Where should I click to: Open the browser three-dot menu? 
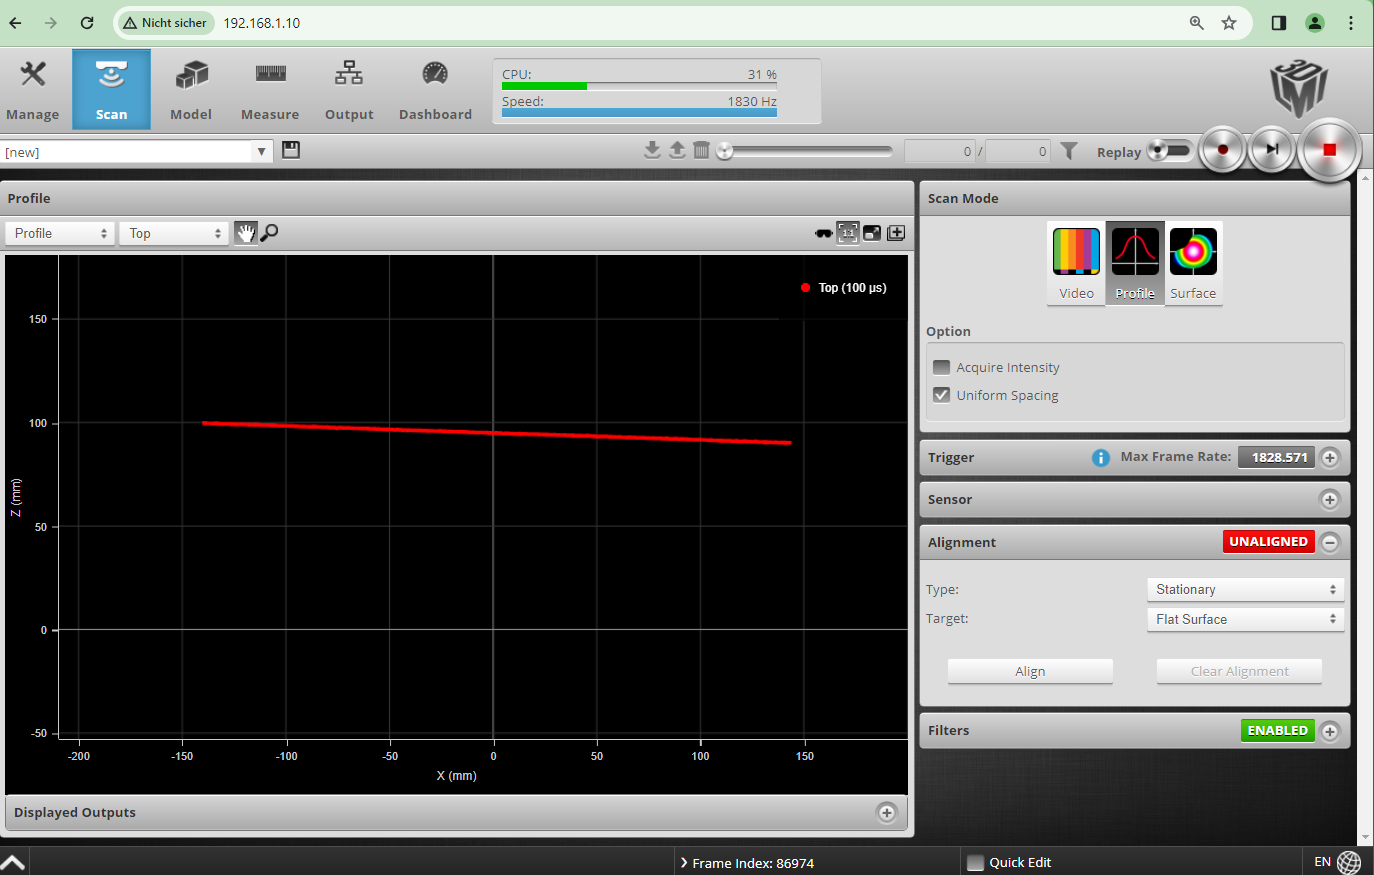1350,22
